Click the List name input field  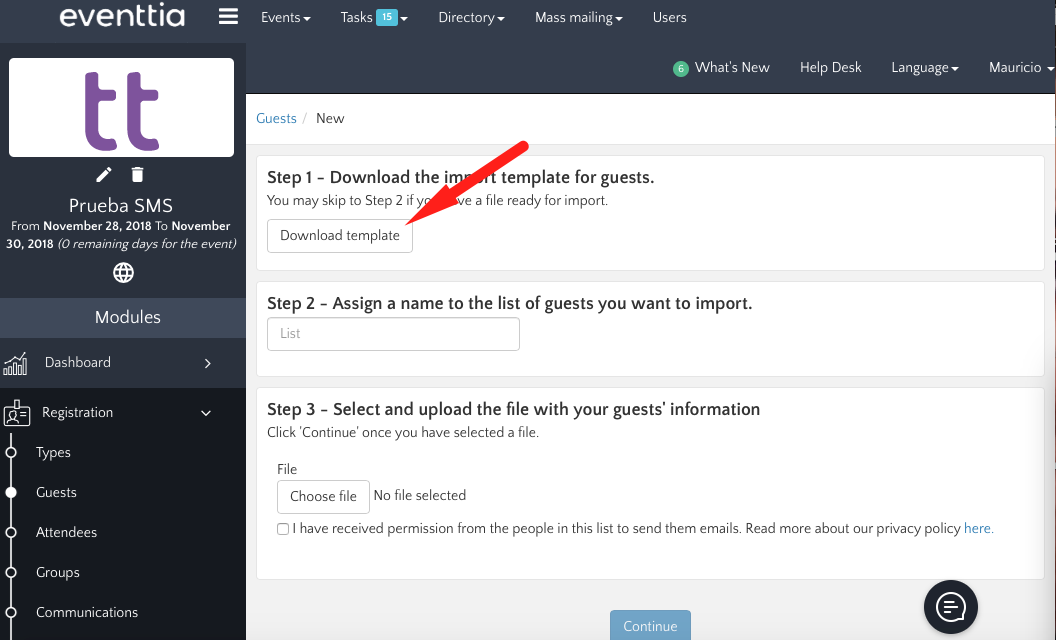(393, 334)
